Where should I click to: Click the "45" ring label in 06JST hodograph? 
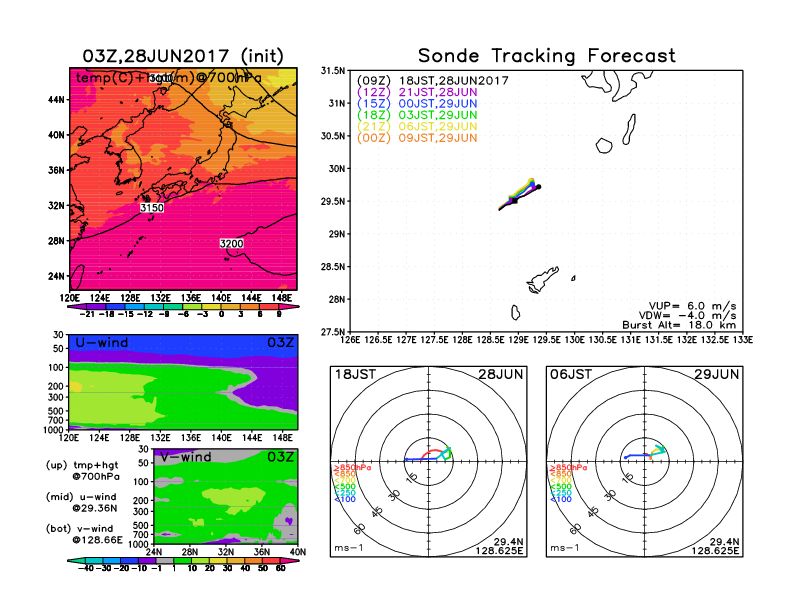pos(593,511)
